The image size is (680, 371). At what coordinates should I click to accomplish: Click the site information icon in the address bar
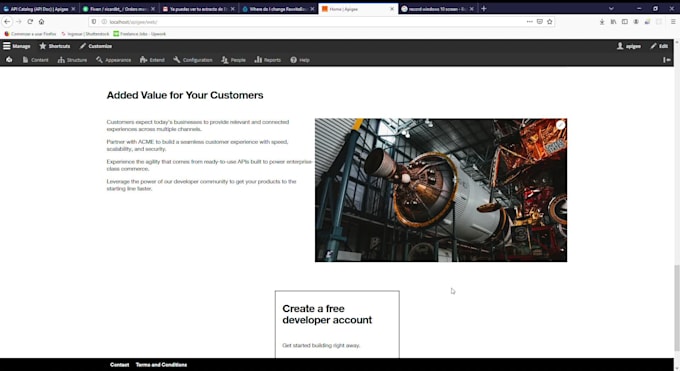[x=104, y=22]
